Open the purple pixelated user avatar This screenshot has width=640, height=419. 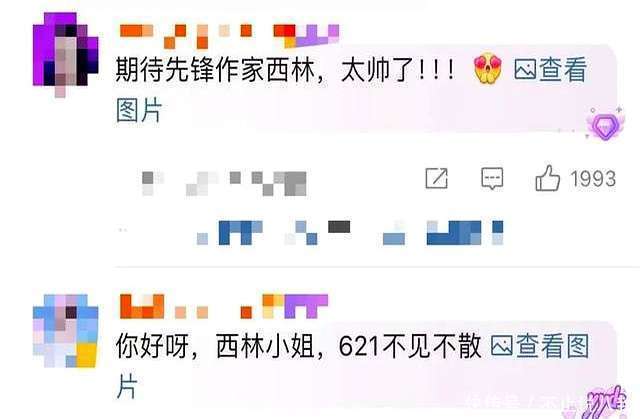[x=65, y=54]
